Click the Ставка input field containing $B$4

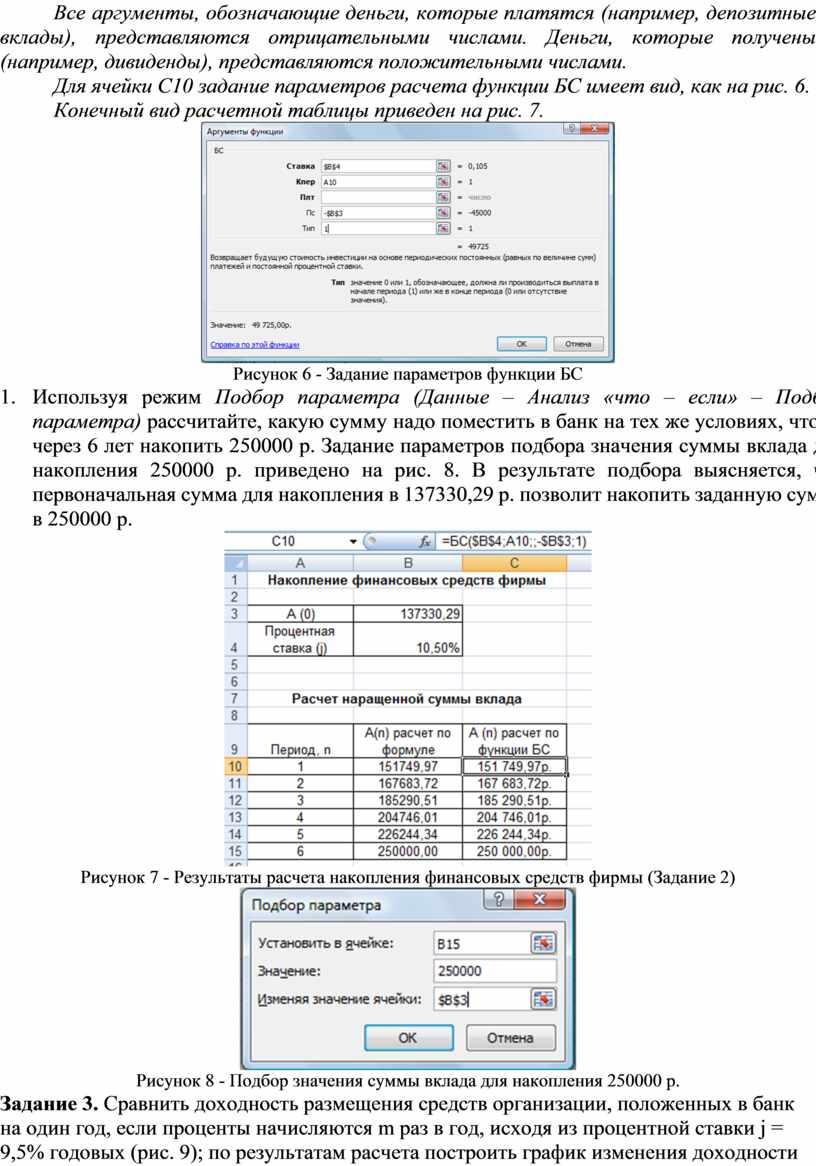coord(378,166)
